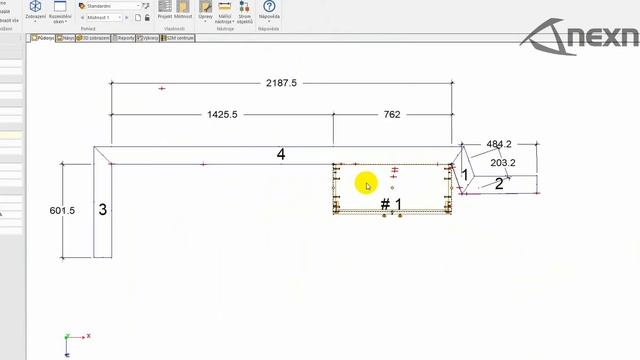Select the 203.2 dimension label
Viewport: 640px width, 360px height.
[502, 163]
